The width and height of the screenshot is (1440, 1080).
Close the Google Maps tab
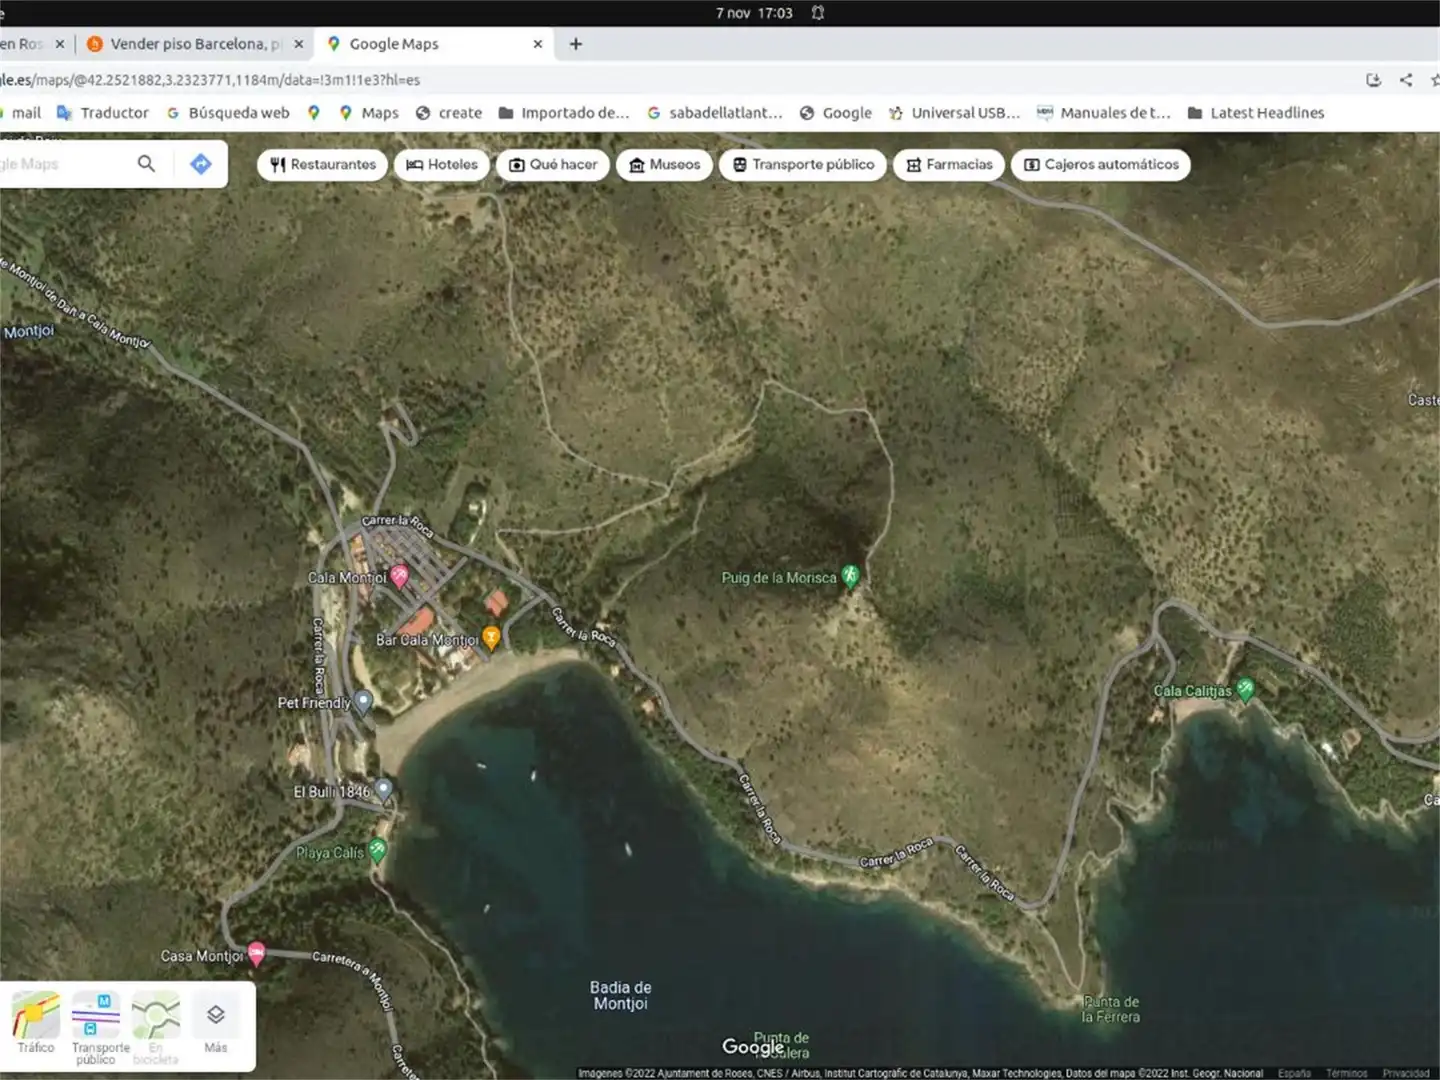pos(537,44)
